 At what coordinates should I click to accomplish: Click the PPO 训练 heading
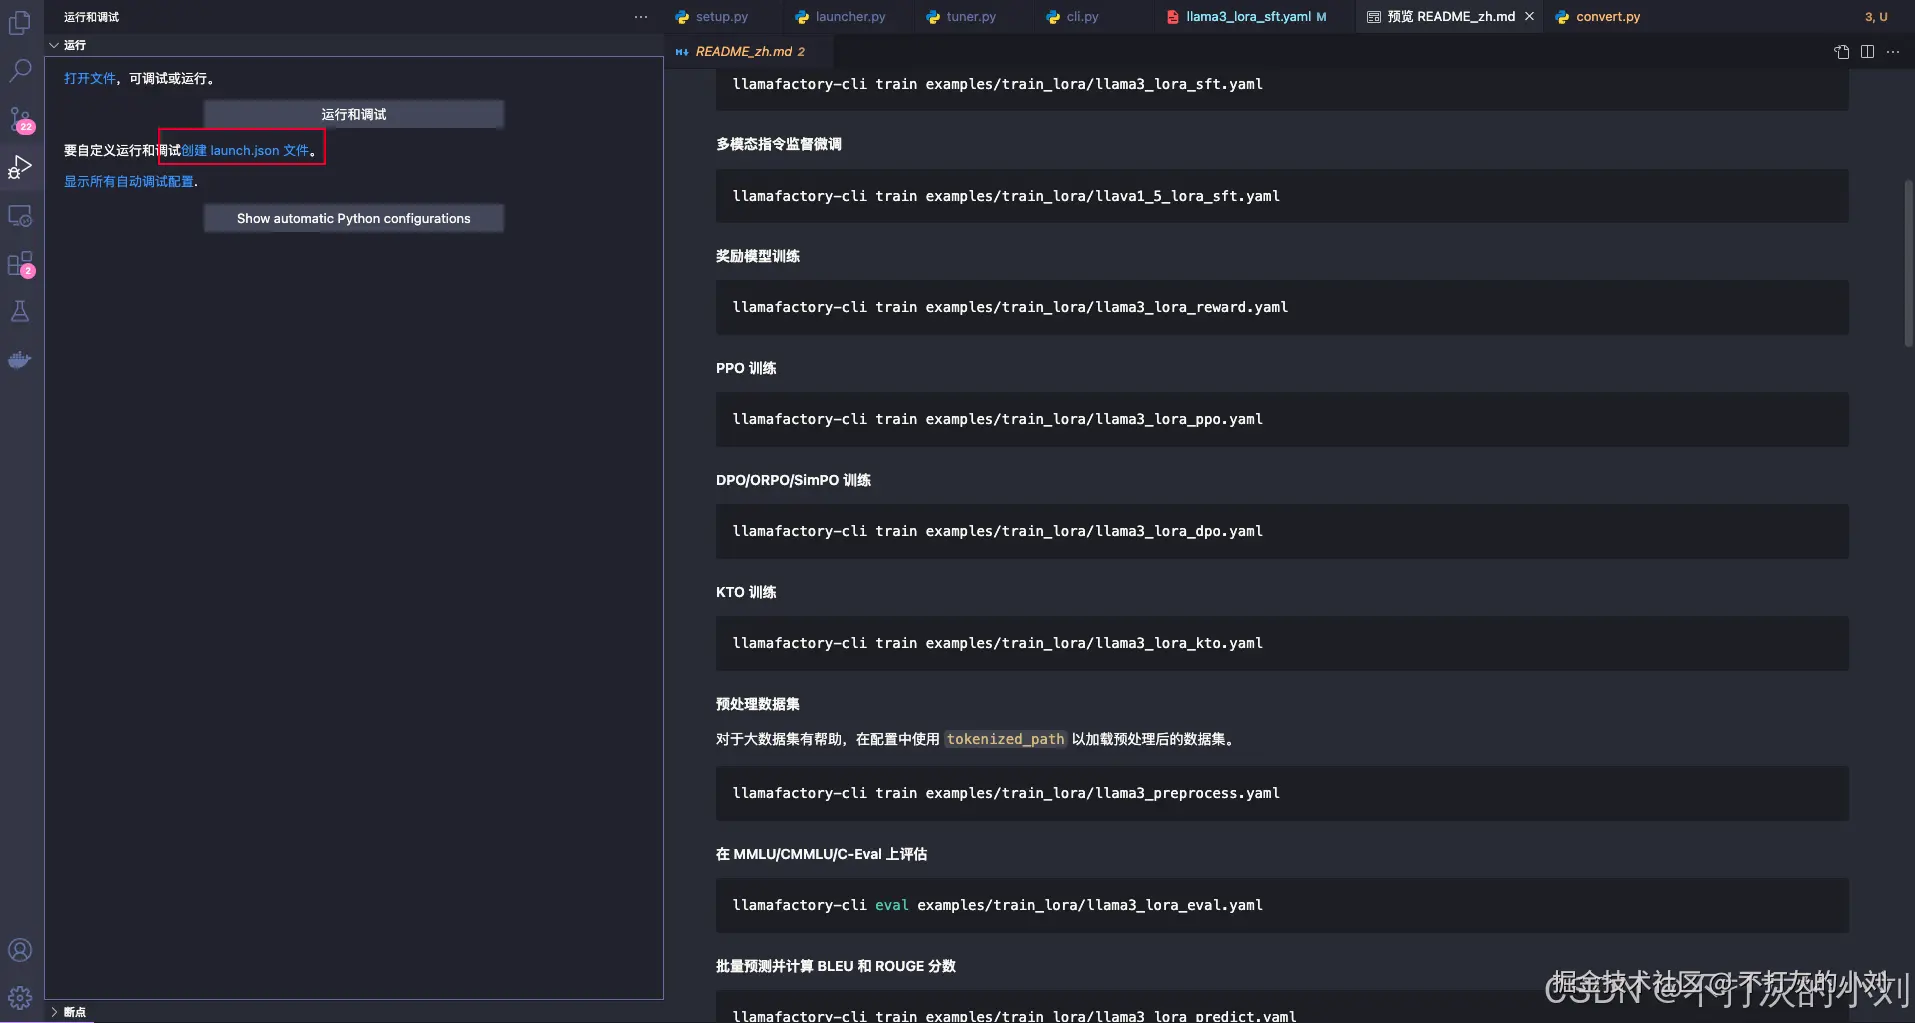(746, 368)
